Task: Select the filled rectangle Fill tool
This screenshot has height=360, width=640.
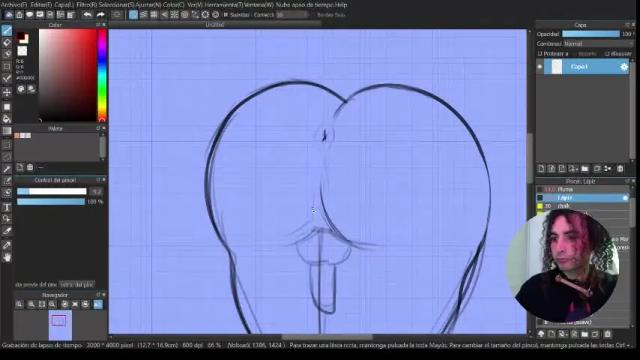Action: click(x=7, y=107)
